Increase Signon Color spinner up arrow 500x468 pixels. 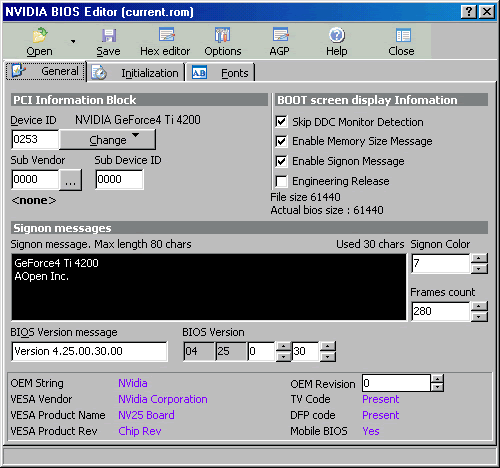click(x=479, y=258)
